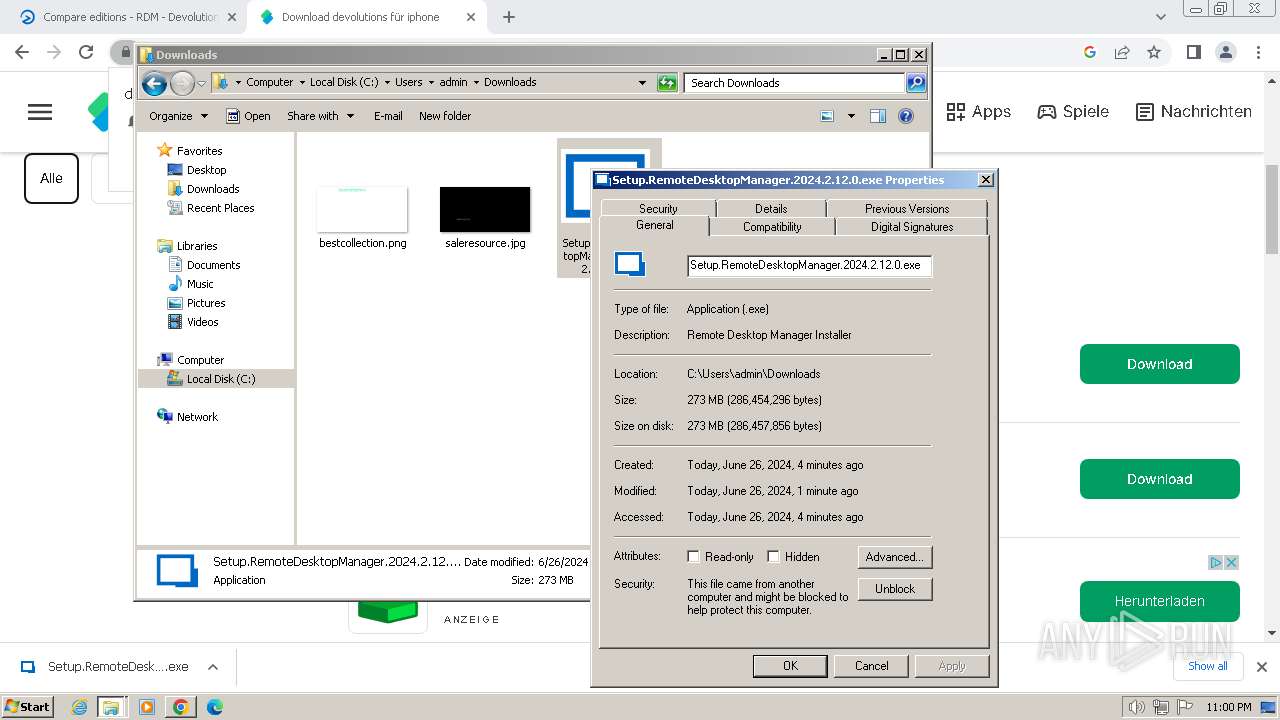The width and height of the screenshot is (1280, 720).
Task: Switch to the Digital Signatures tab
Action: click(912, 227)
